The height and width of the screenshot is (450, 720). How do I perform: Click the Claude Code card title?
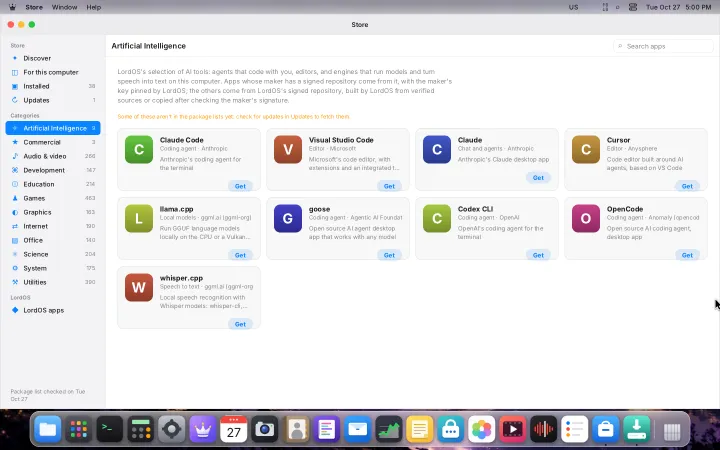point(181,140)
